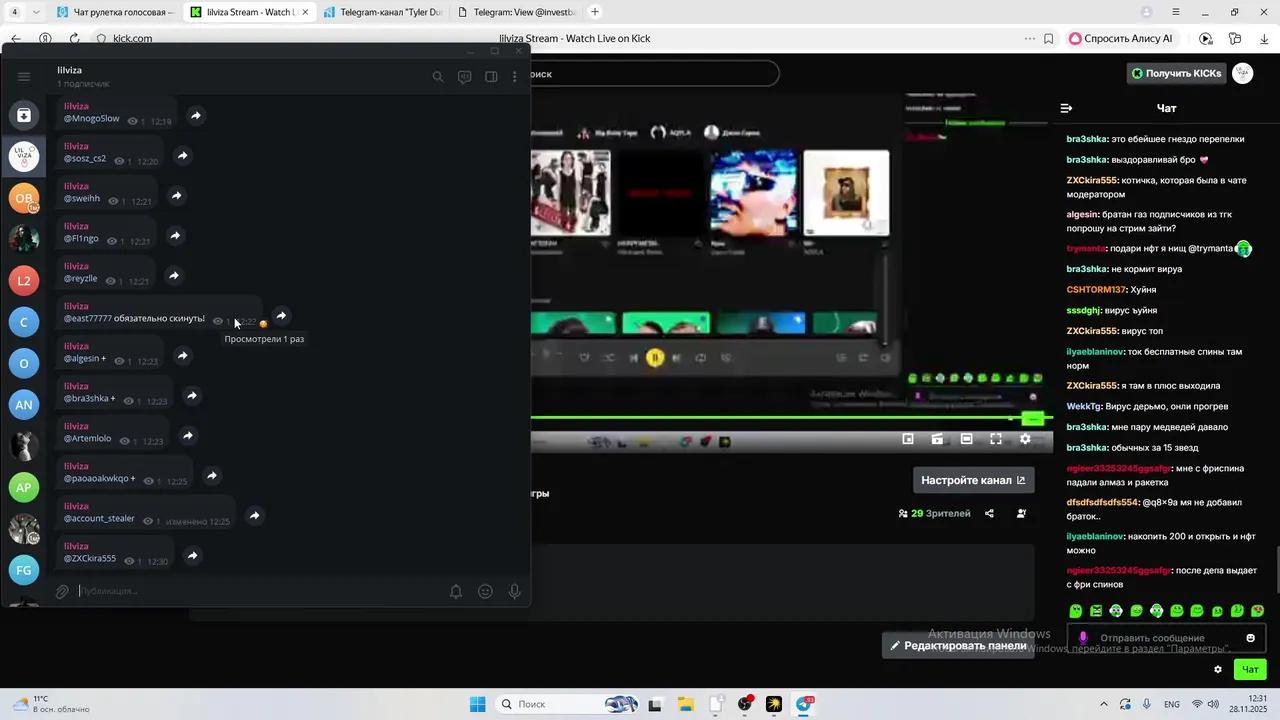Click Редактировать панели button
Viewport: 1280px width, 720px height.
(958, 646)
